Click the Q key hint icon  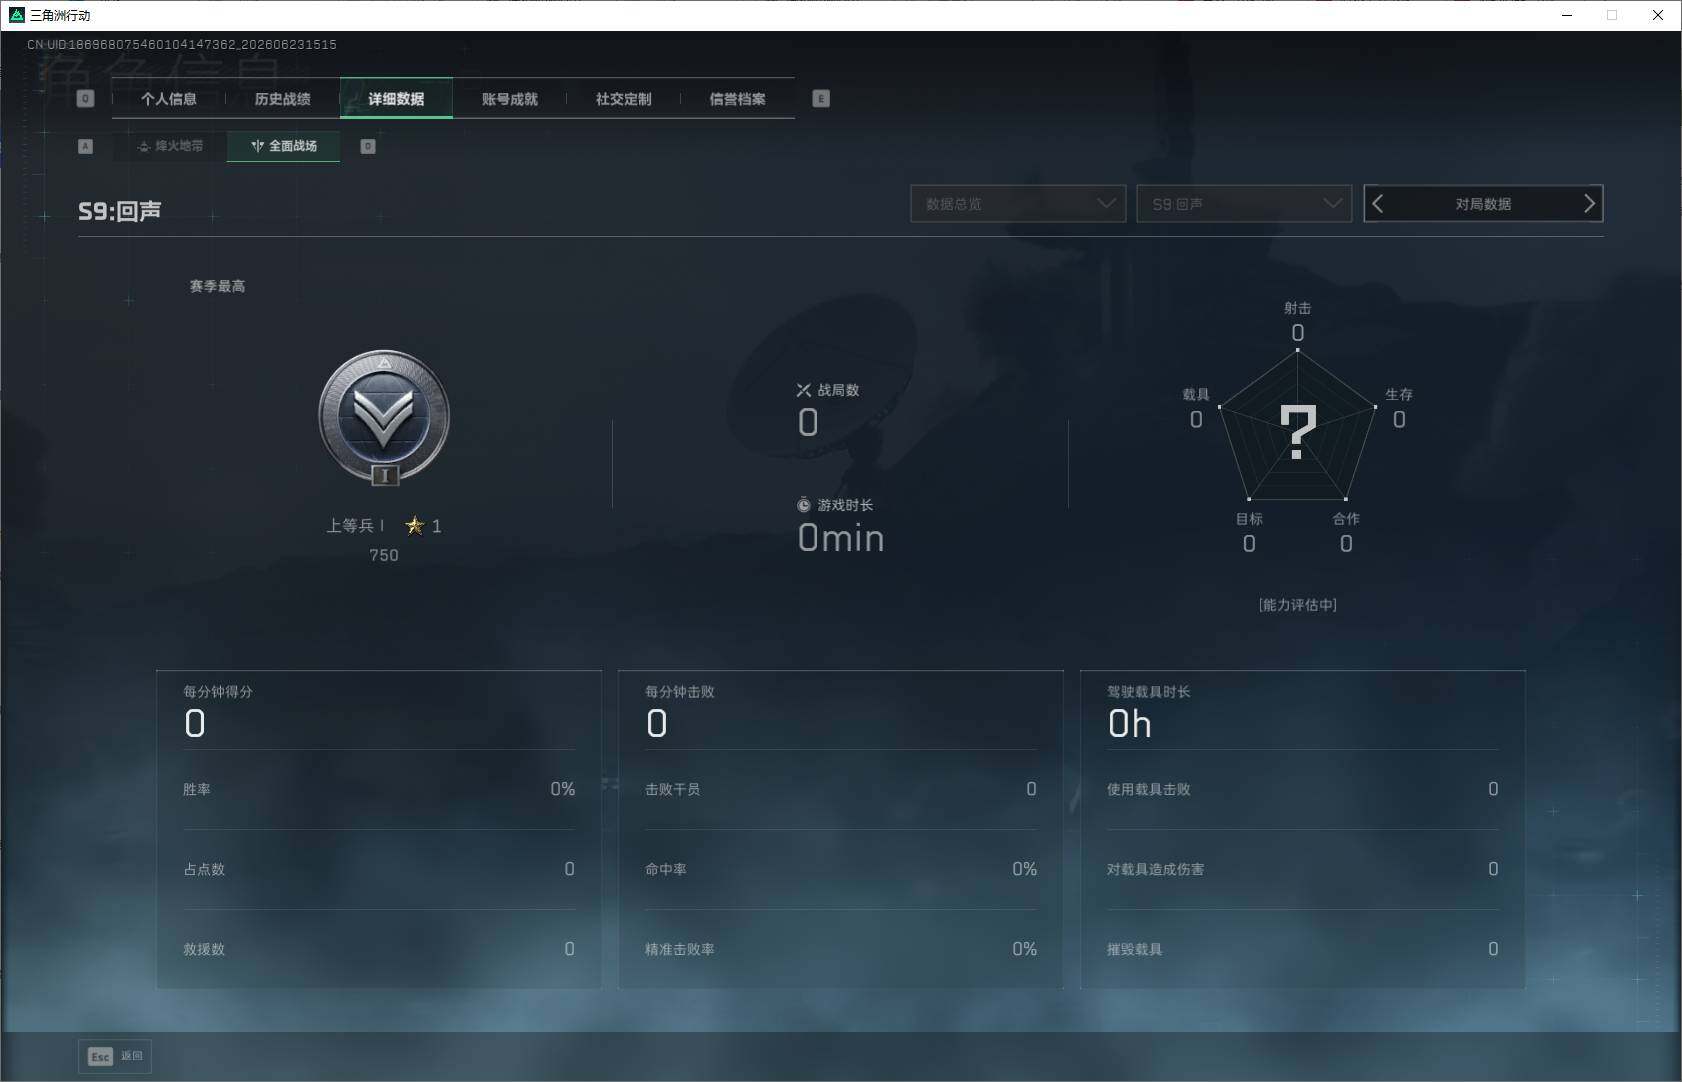(85, 99)
